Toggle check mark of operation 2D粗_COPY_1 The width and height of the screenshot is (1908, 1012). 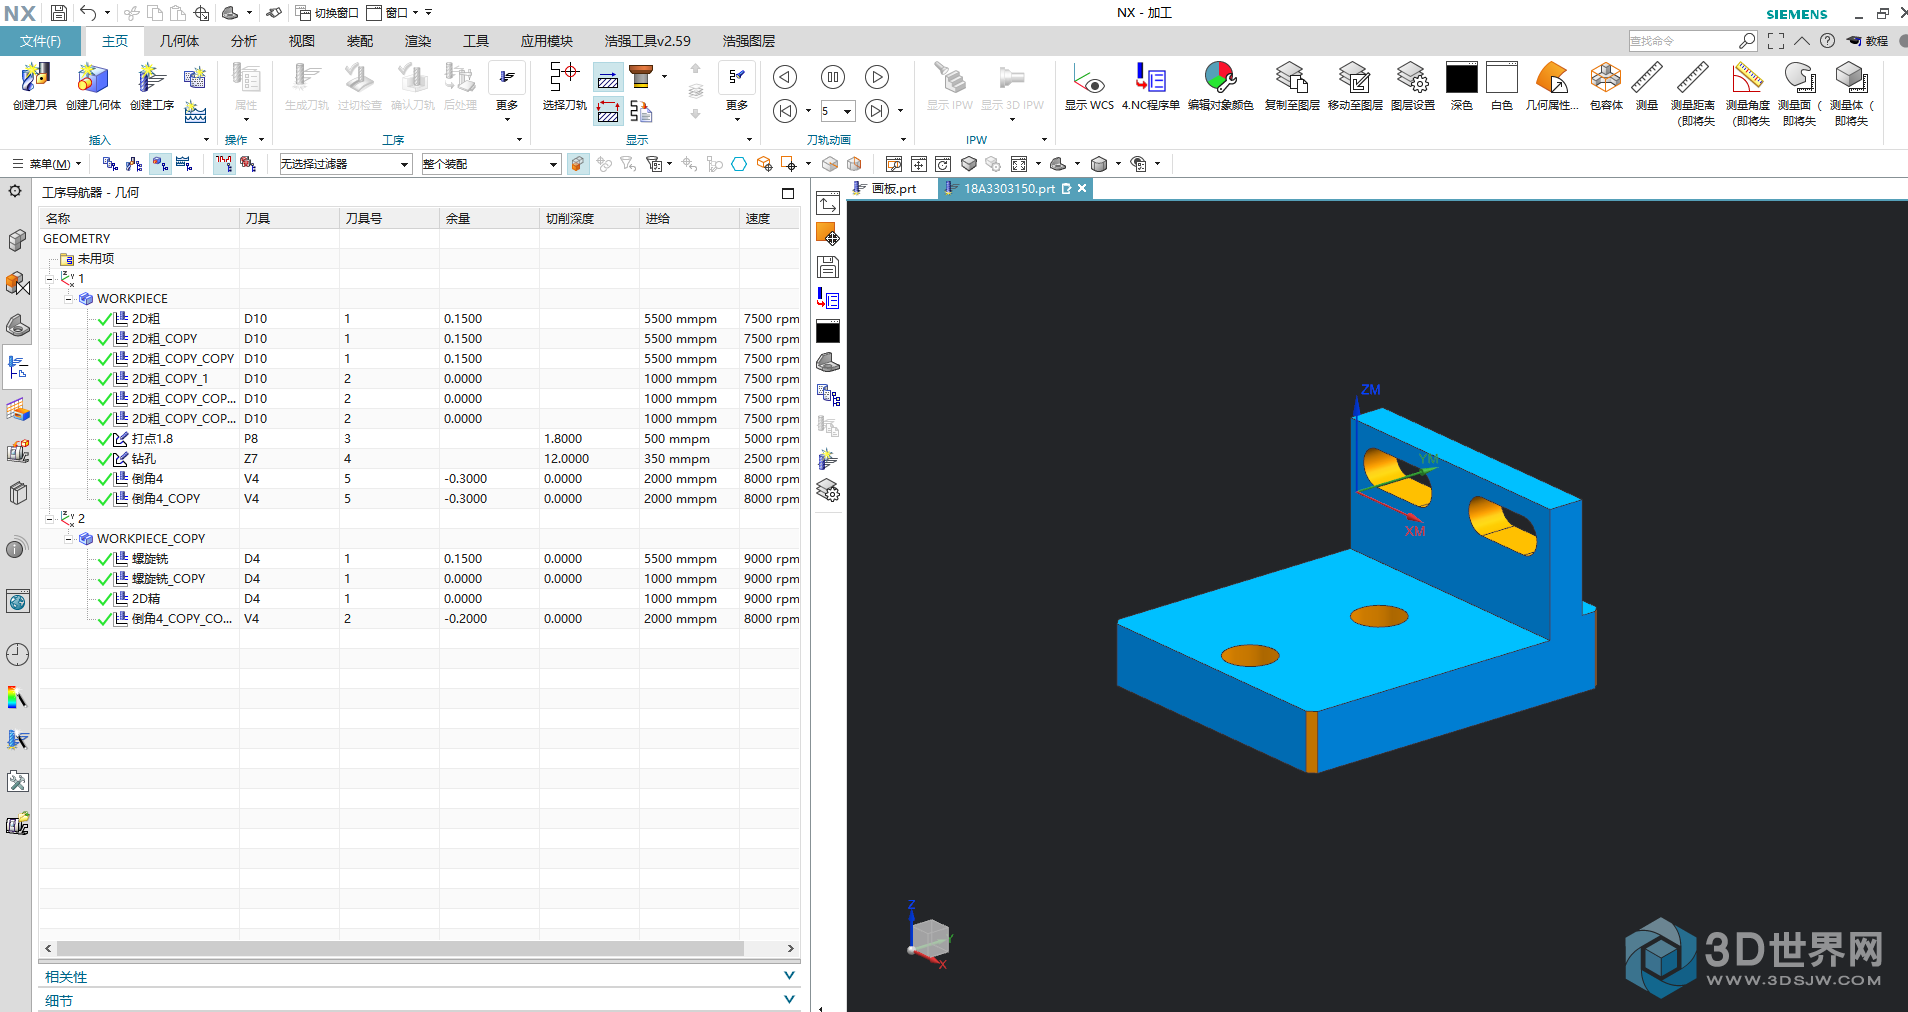(x=104, y=379)
